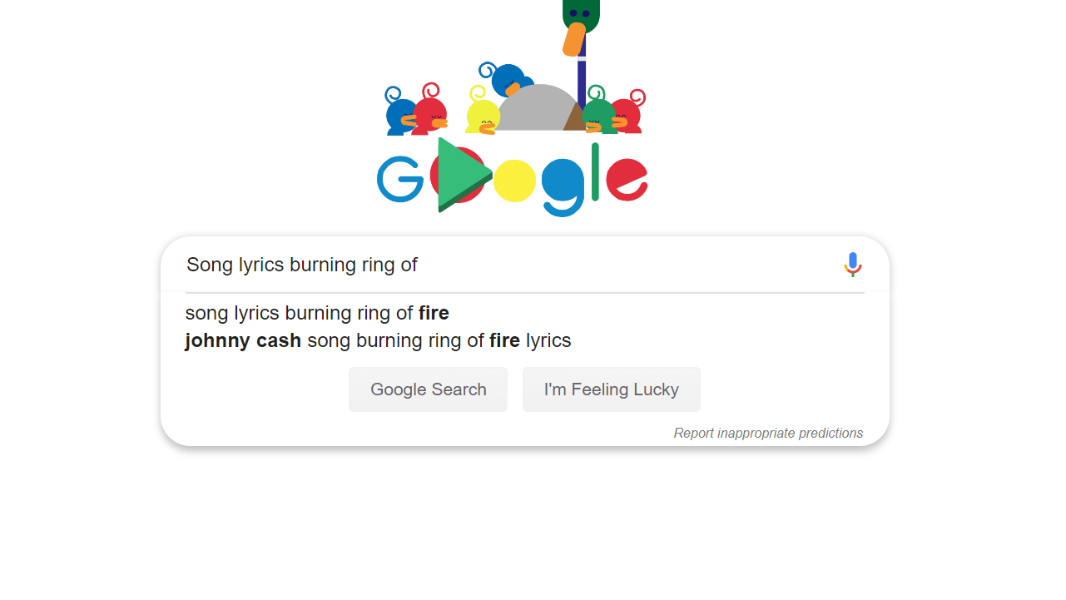Click the microphone icon for voice search
1066x600 pixels.
(x=852, y=264)
